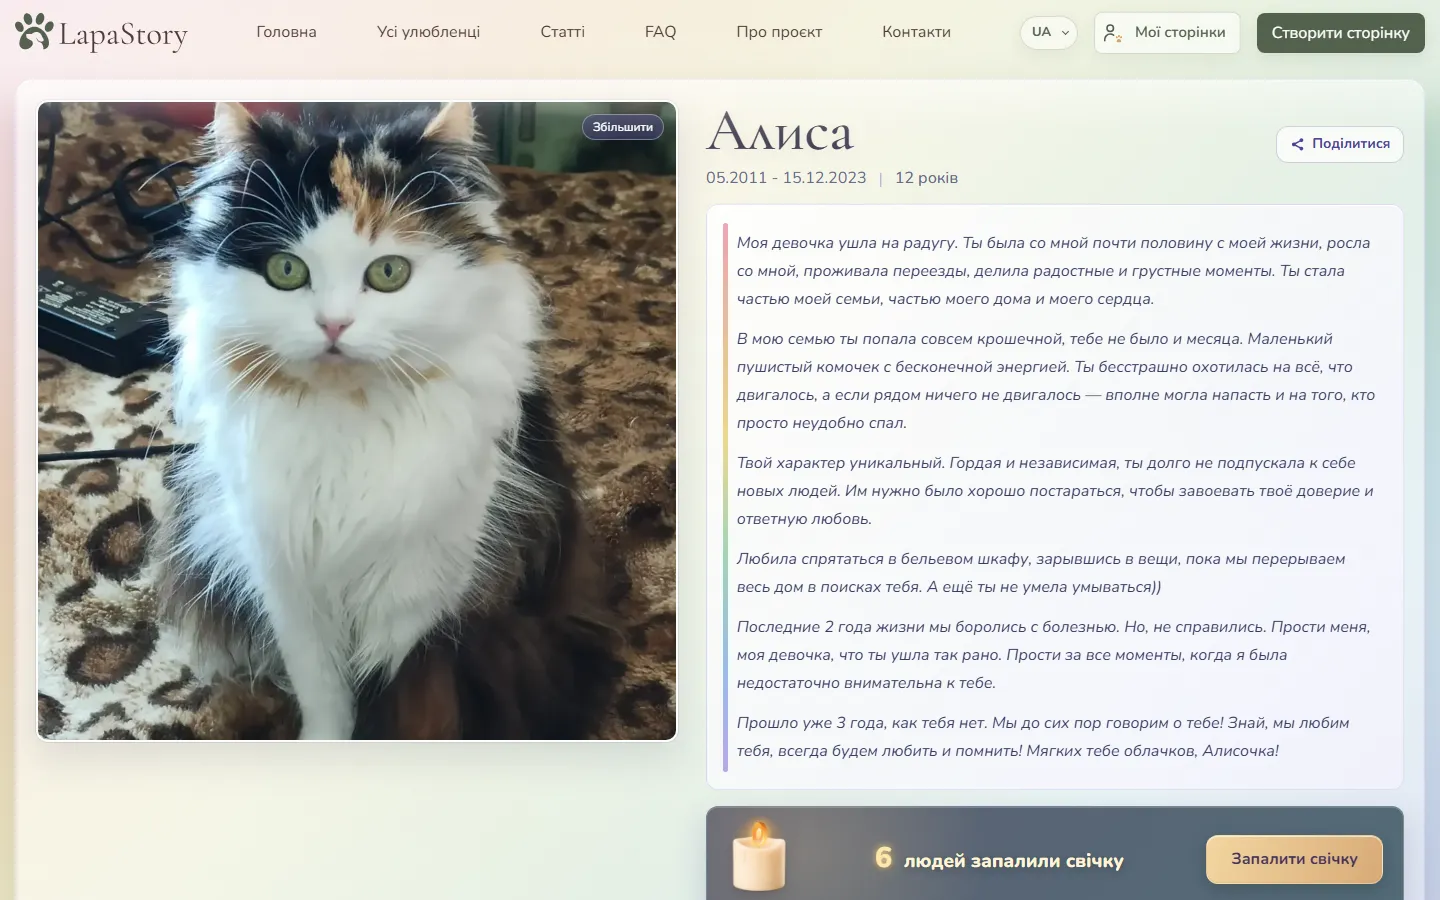This screenshot has height=900, width=1440.
Task: Click the dates 05.2011 - 15.12.2023
Action: tap(786, 178)
